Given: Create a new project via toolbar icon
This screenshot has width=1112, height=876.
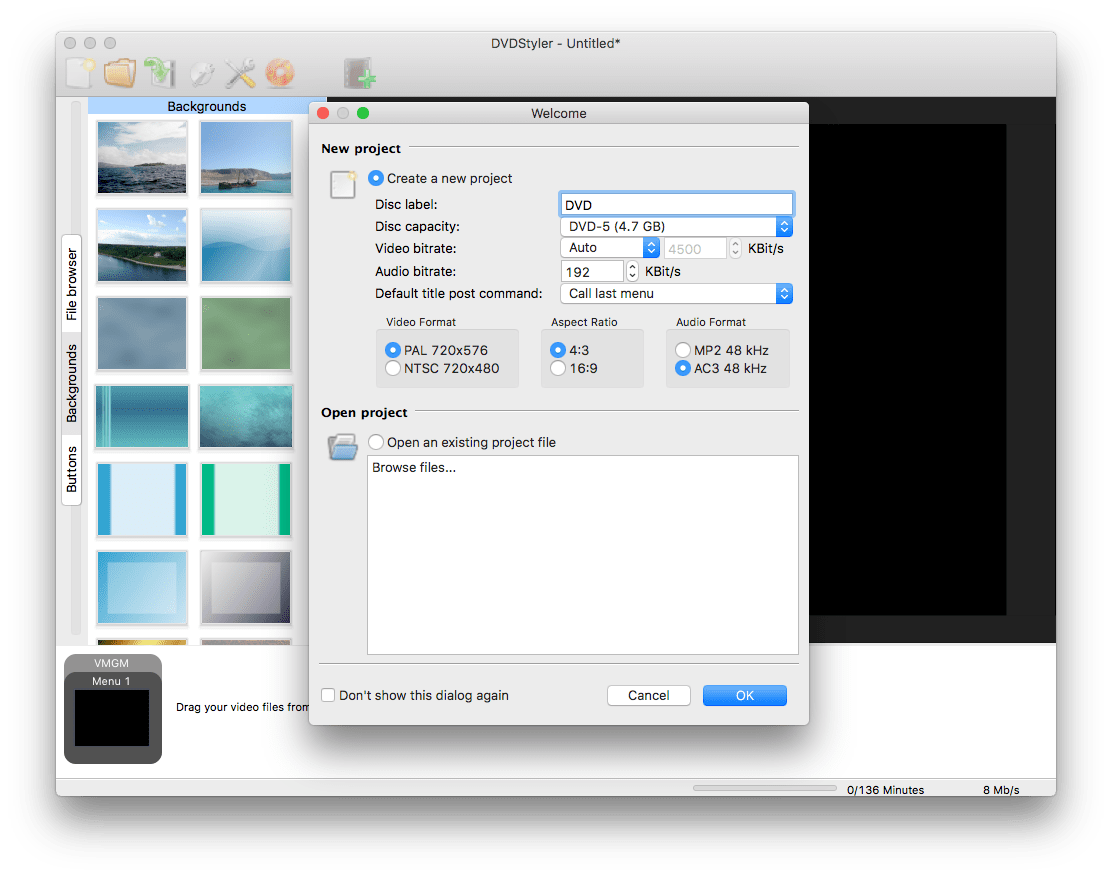Looking at the screenshot, I should pyautogui.click(x=80, y=72).
